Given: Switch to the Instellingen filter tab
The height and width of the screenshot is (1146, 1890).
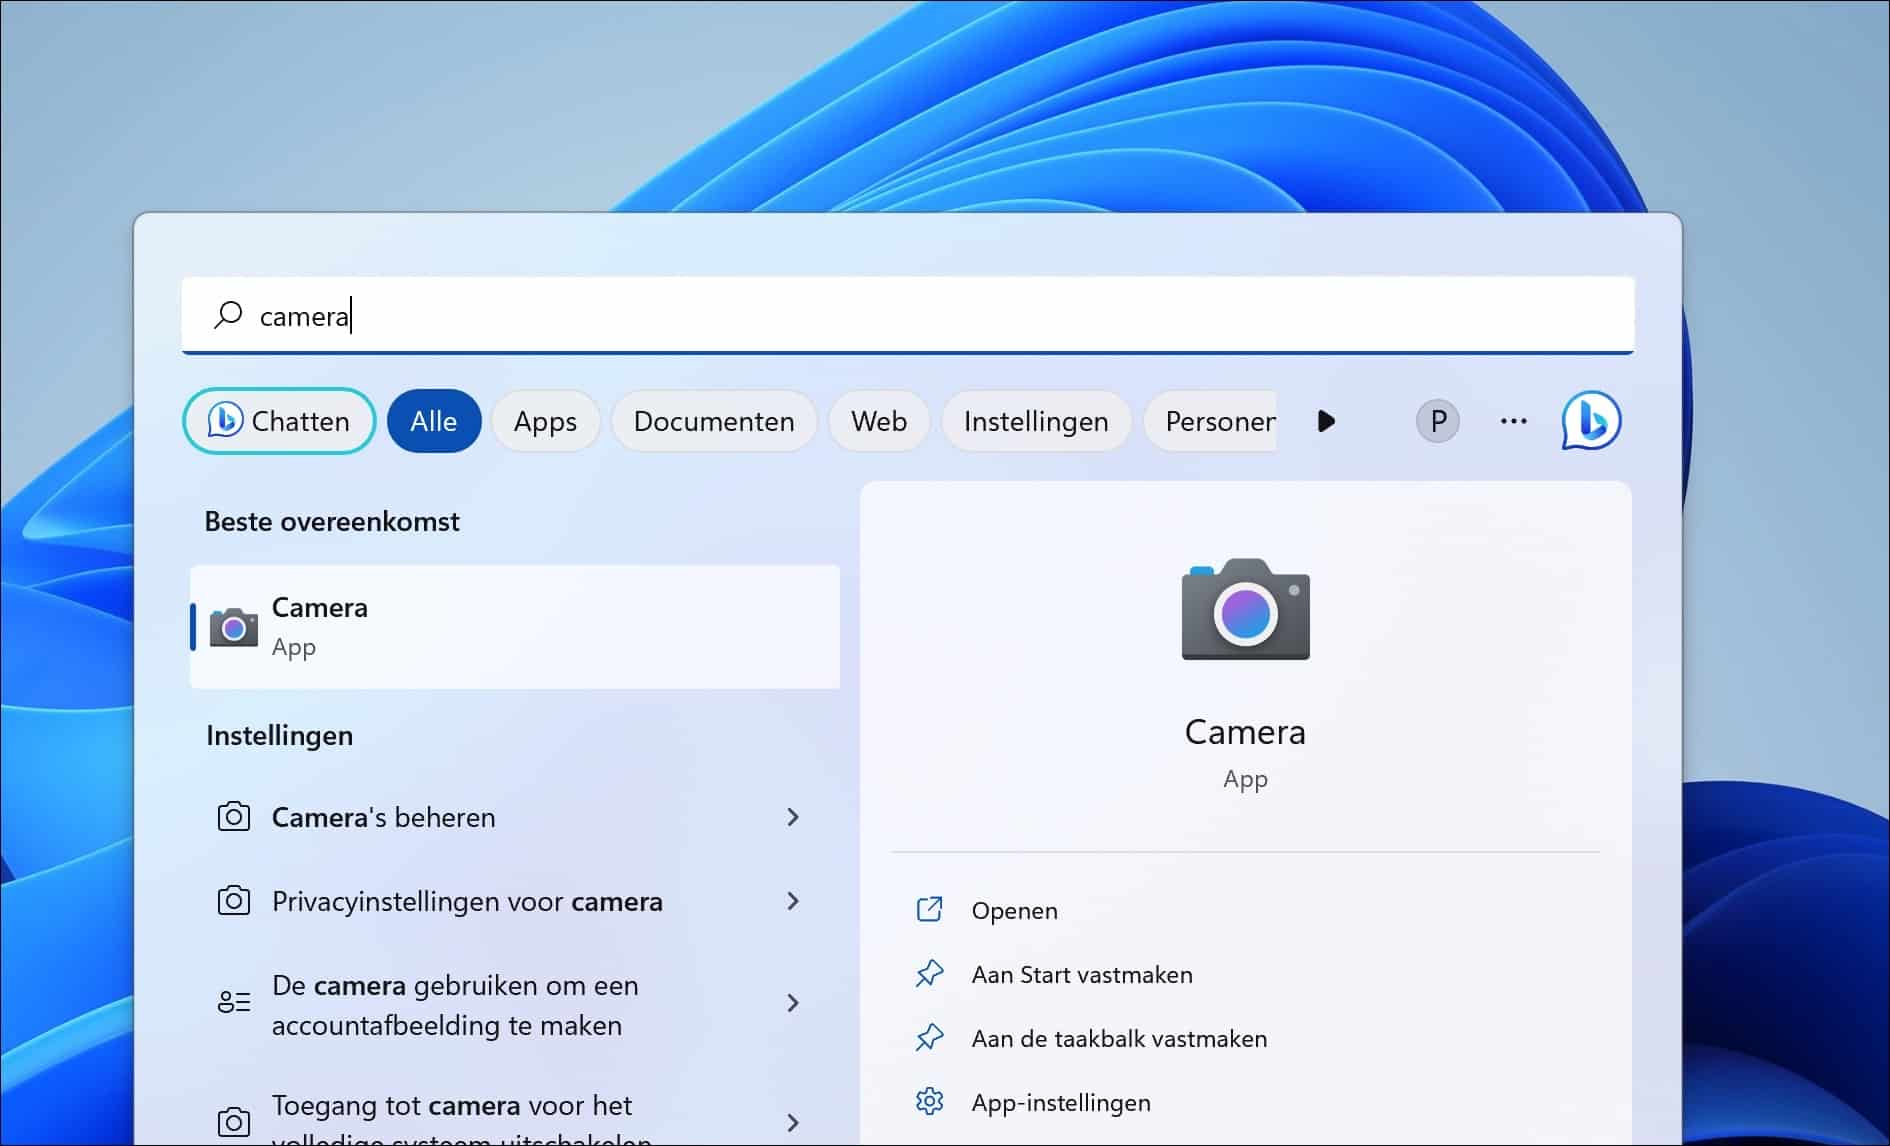Looking at the screenshot, I should click(1035, 421).
